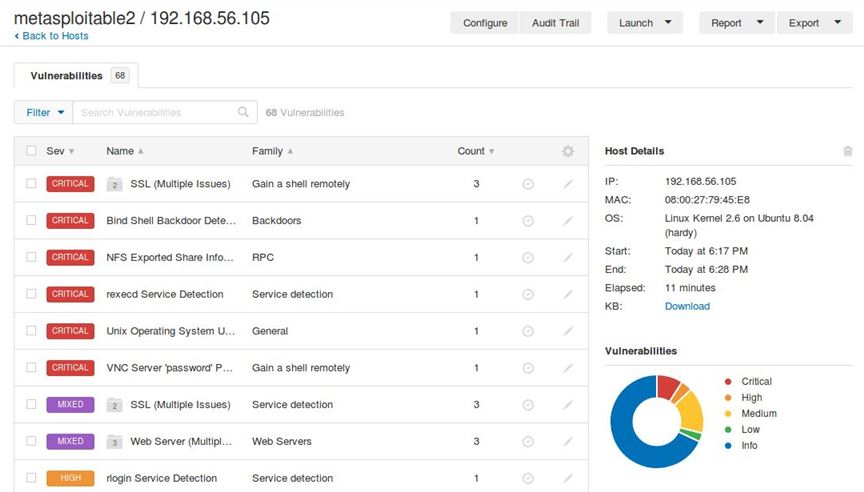Select the Vulnerabilities tab
This screenshot has height=492, width=864.
[x=76, y=75]
